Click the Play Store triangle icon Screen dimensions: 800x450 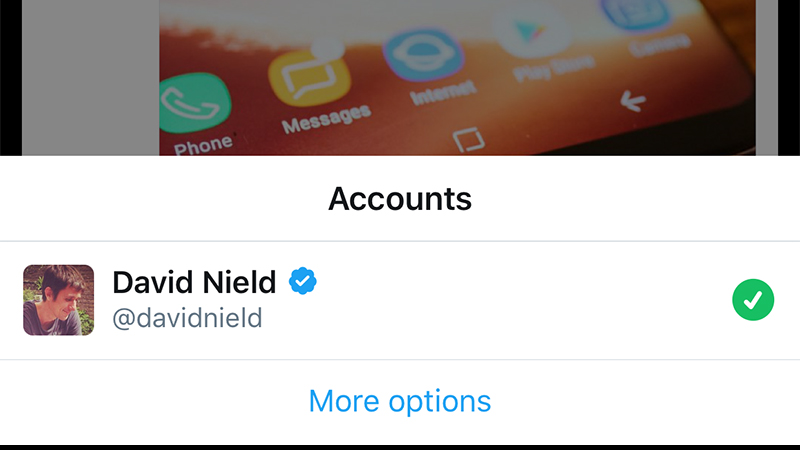click(531, 32)
